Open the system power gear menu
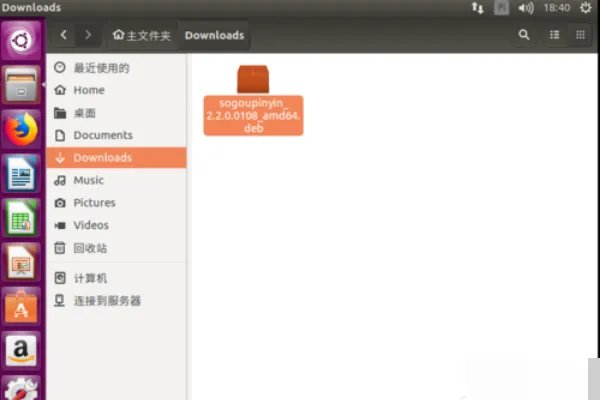Image resolution: width=600 pixels, height=400 pixels. (586, 8)
